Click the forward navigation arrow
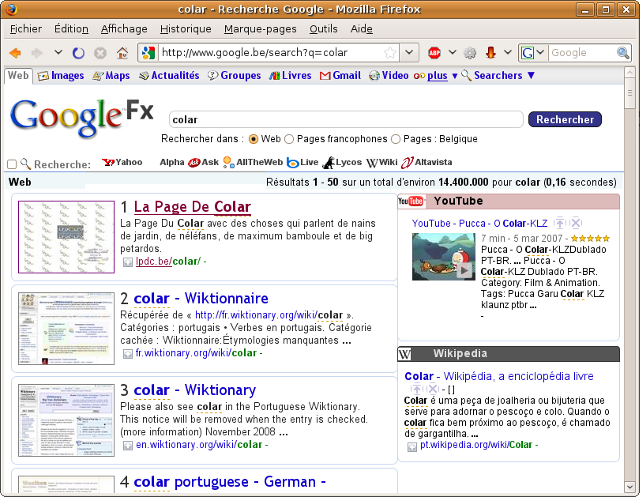 point(37,53)
